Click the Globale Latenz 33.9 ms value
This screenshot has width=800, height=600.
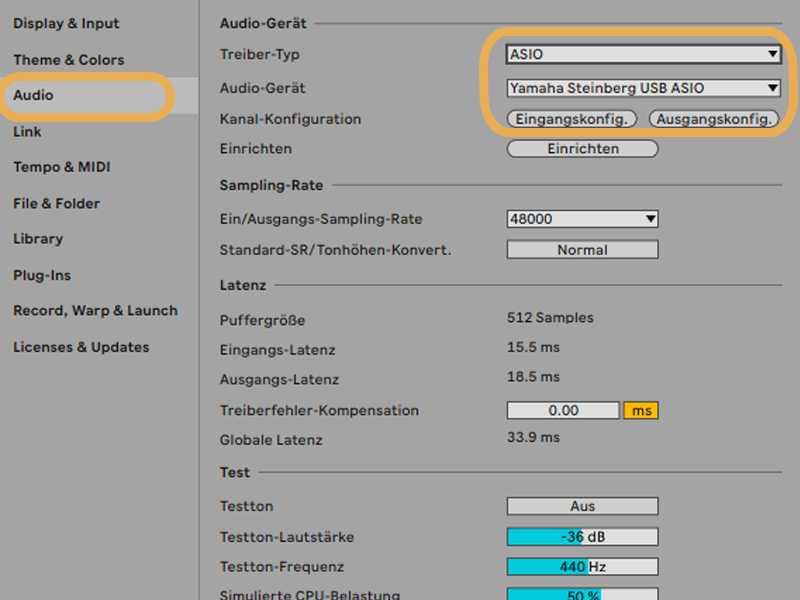click(533, 437)
